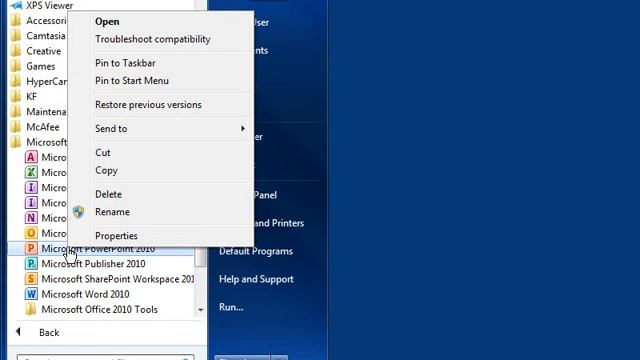Click the McAfee folder label
Screen dimensions: 640x360
coord(42,127)
